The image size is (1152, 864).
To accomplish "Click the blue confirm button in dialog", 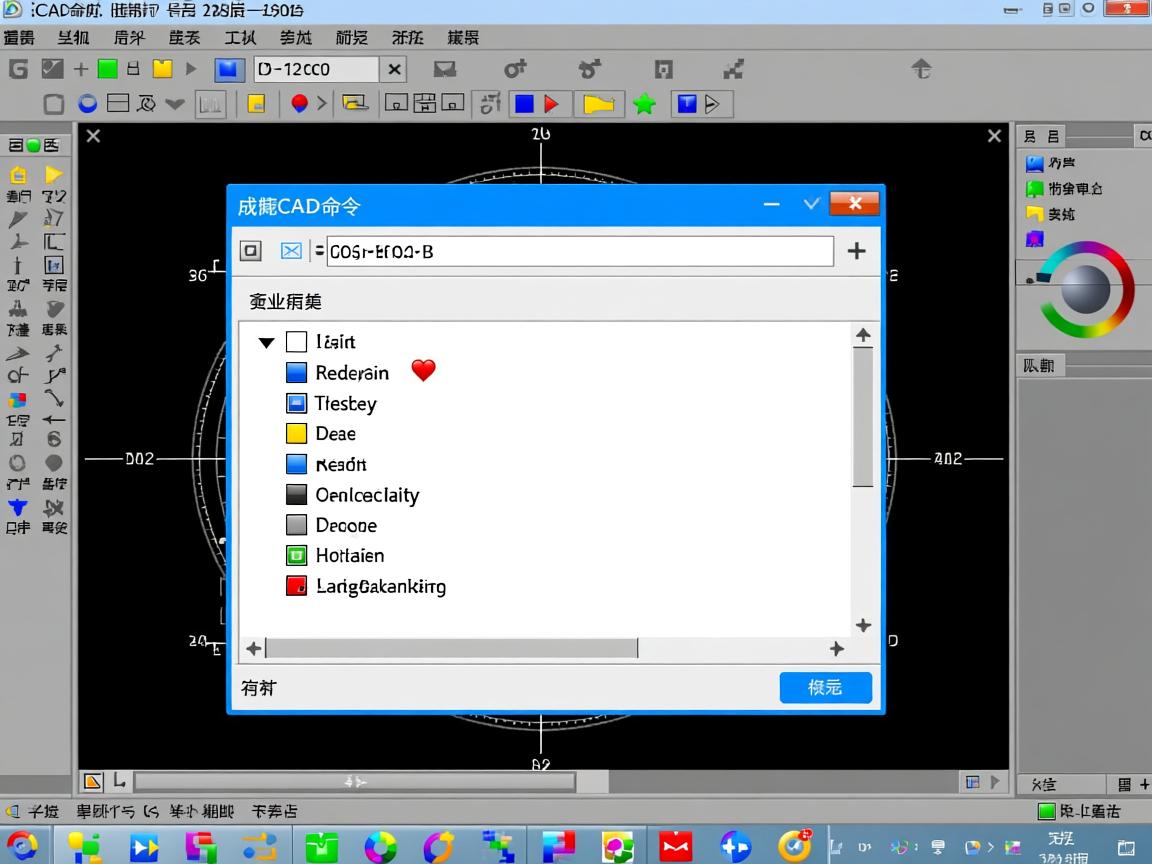I will click(825, 688).
